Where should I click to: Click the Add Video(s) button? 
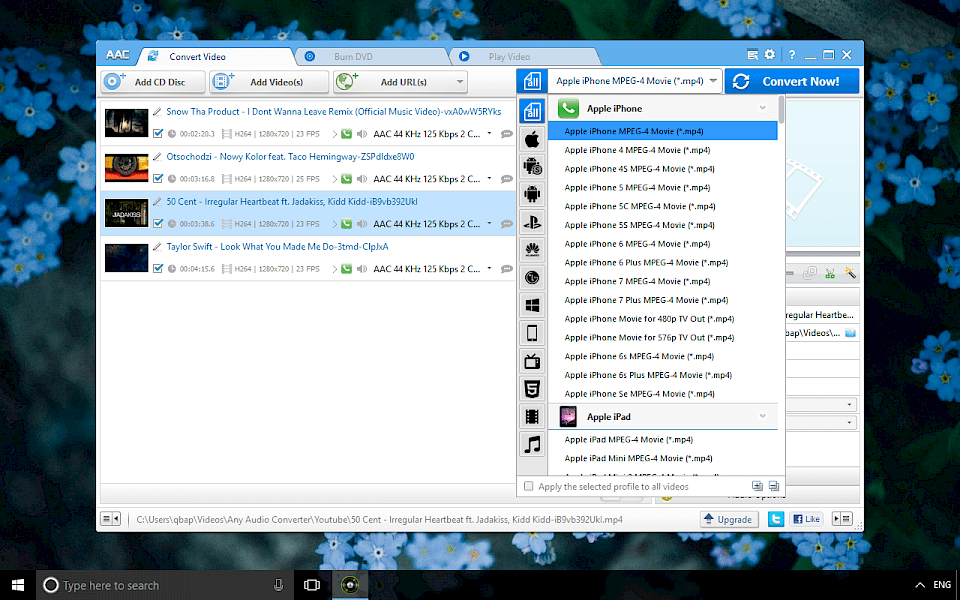(x=269, y=82)
